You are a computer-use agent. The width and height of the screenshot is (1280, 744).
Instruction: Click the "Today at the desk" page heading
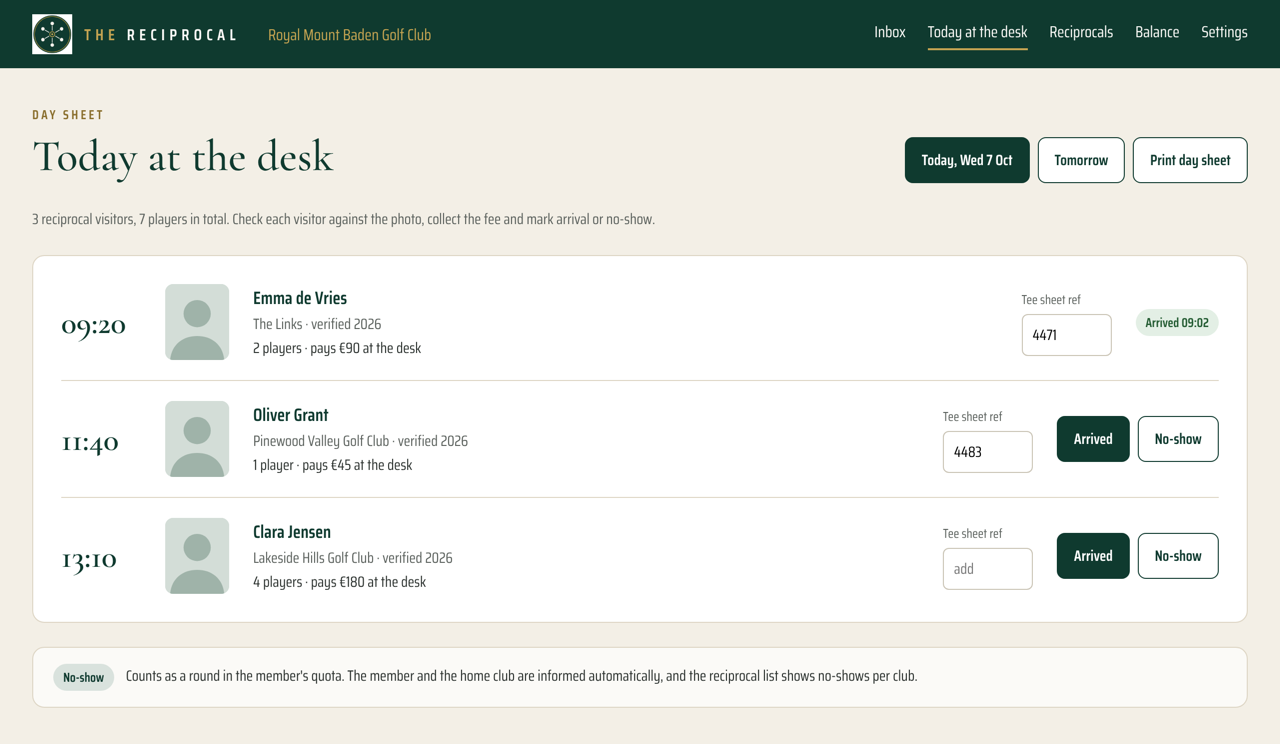[183, 157]
